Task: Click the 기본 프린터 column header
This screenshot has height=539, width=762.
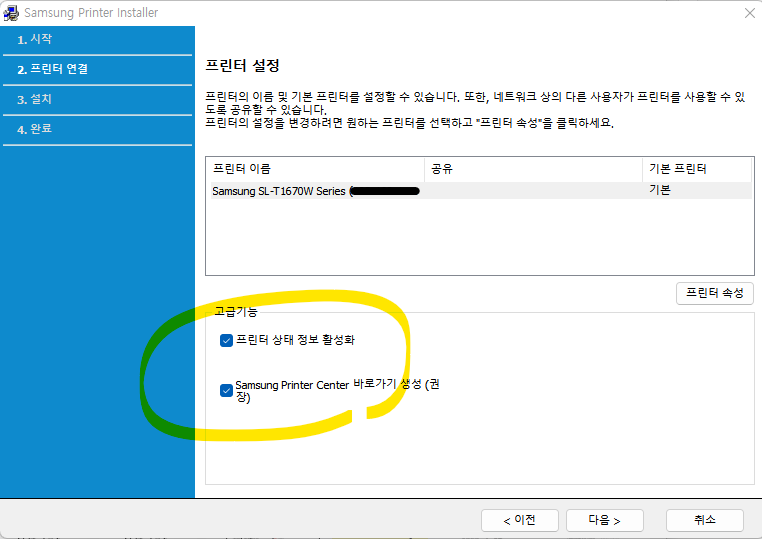Action: (x=697, y=169)
